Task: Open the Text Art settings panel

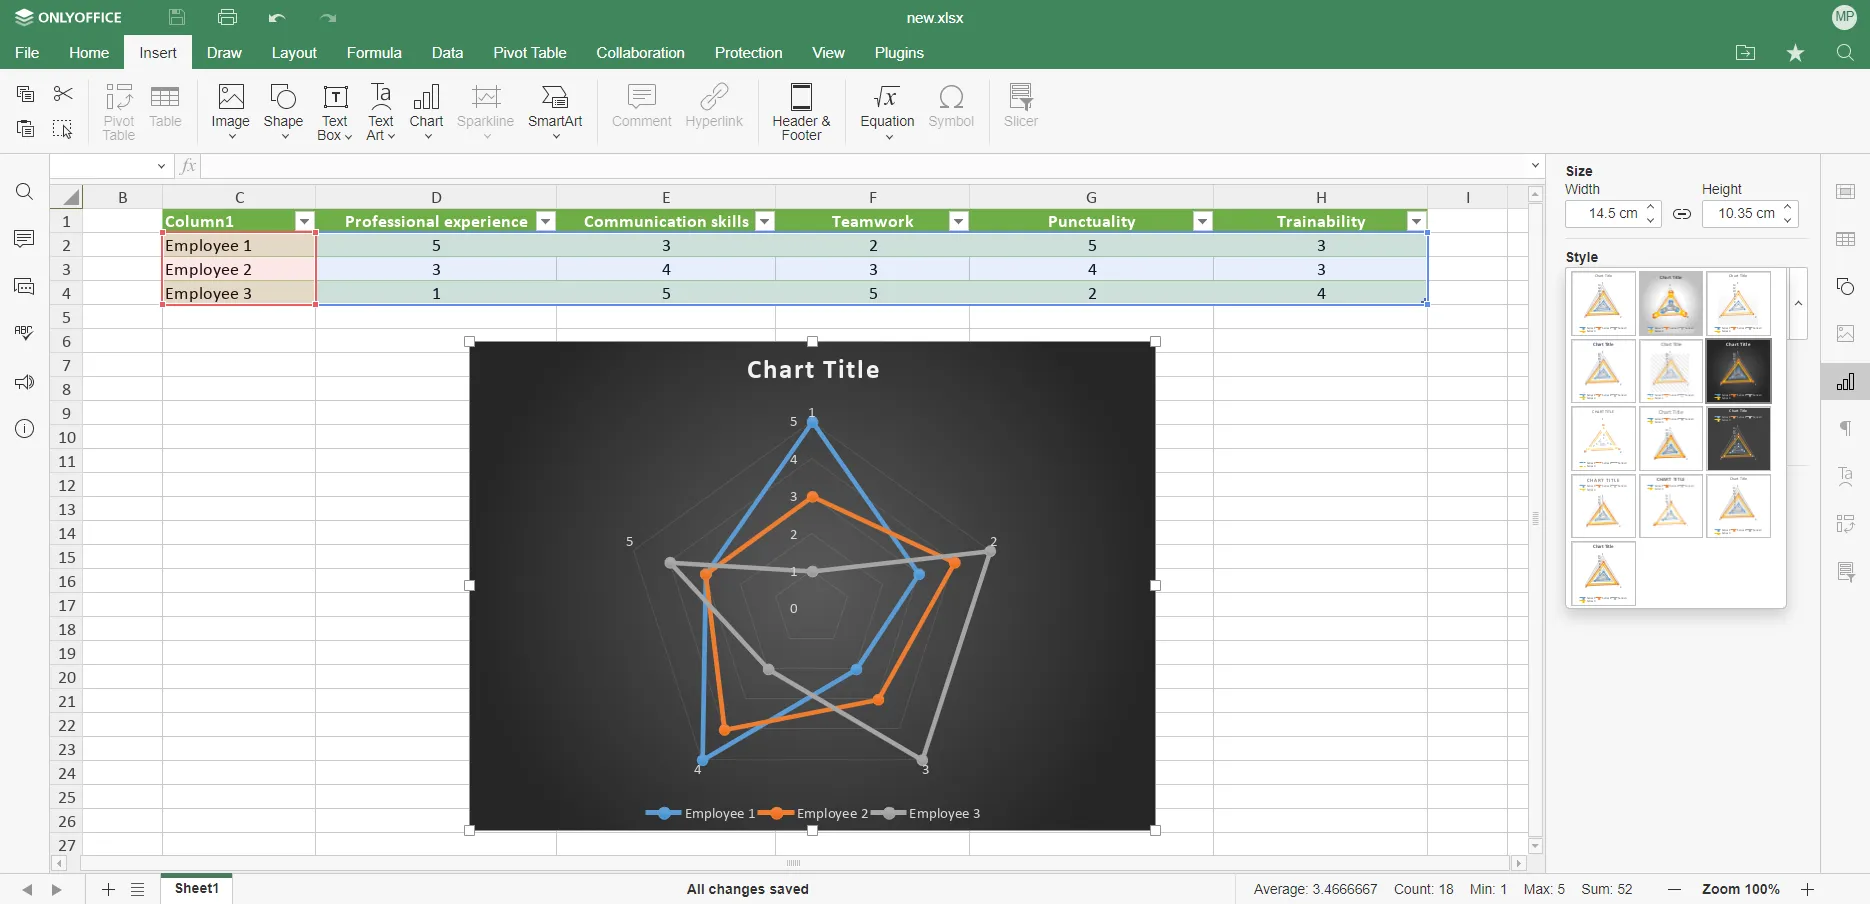Action: pos(1845,477)
